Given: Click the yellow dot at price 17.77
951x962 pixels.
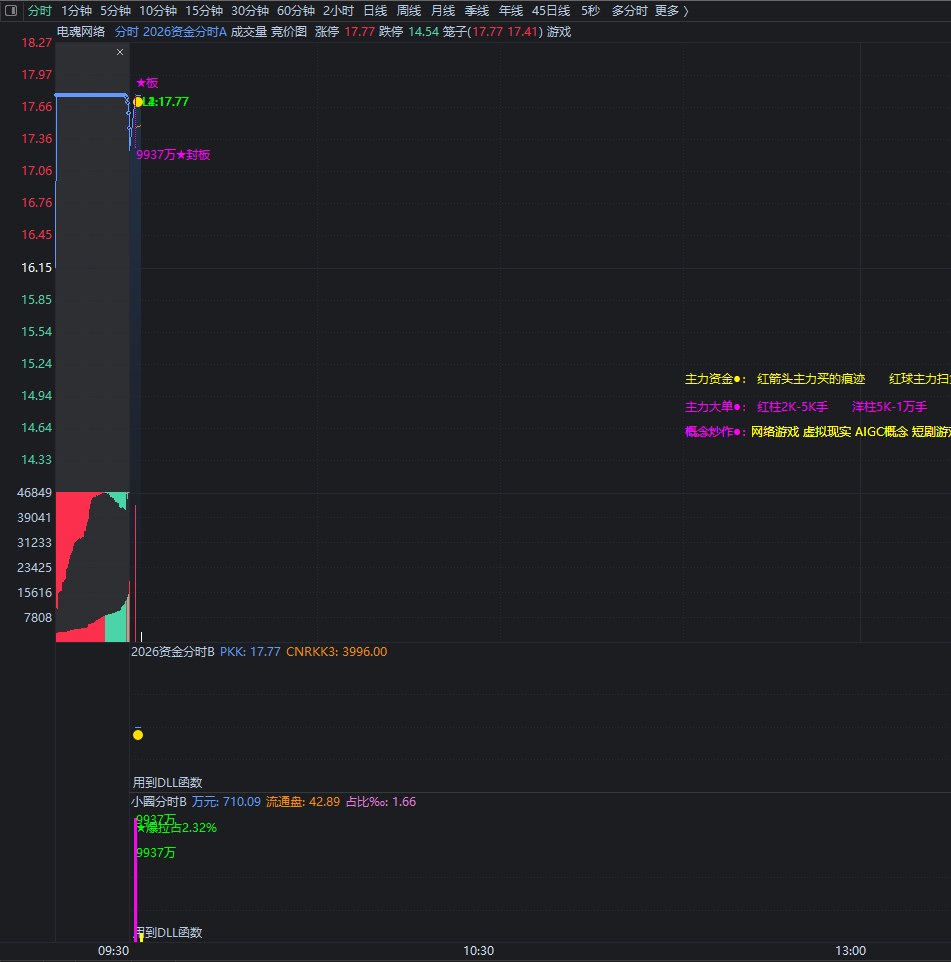Looking at the screenshot, I should (x=138, y=102).
